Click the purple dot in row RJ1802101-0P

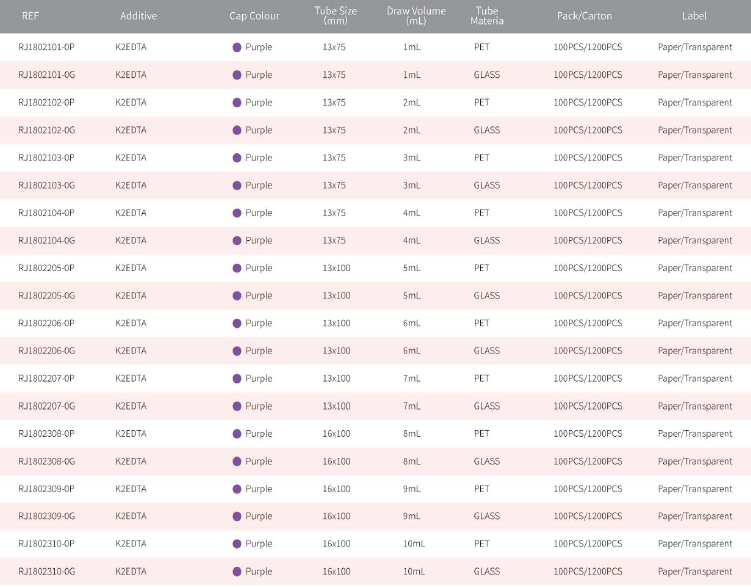click(236, 47)
